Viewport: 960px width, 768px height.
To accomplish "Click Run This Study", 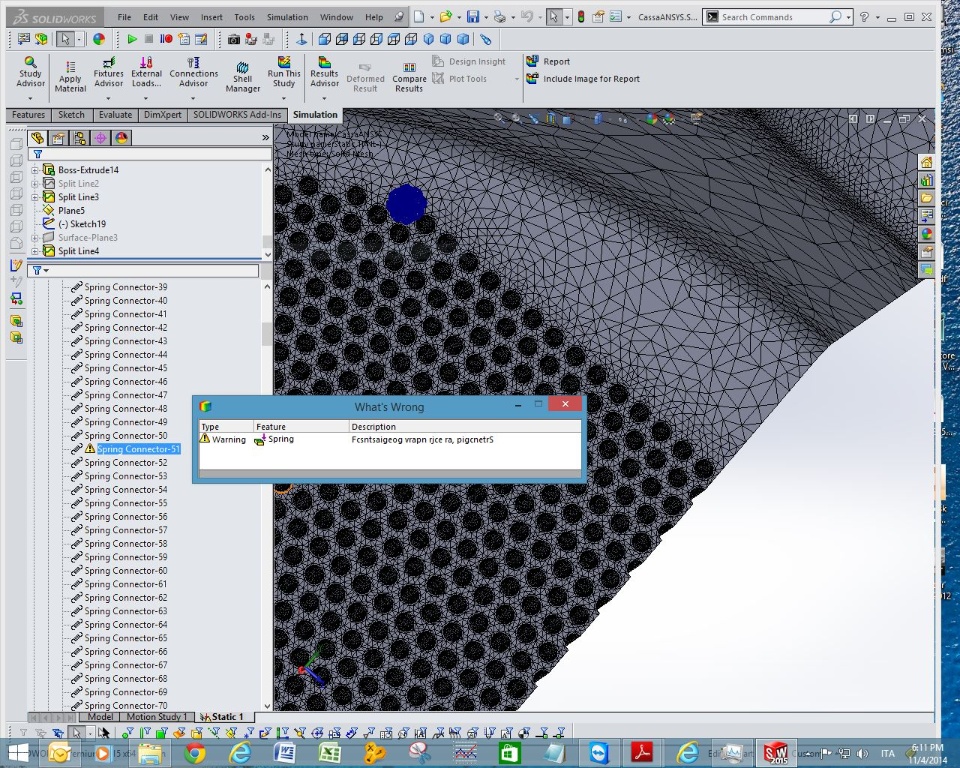I will point(284,72).
